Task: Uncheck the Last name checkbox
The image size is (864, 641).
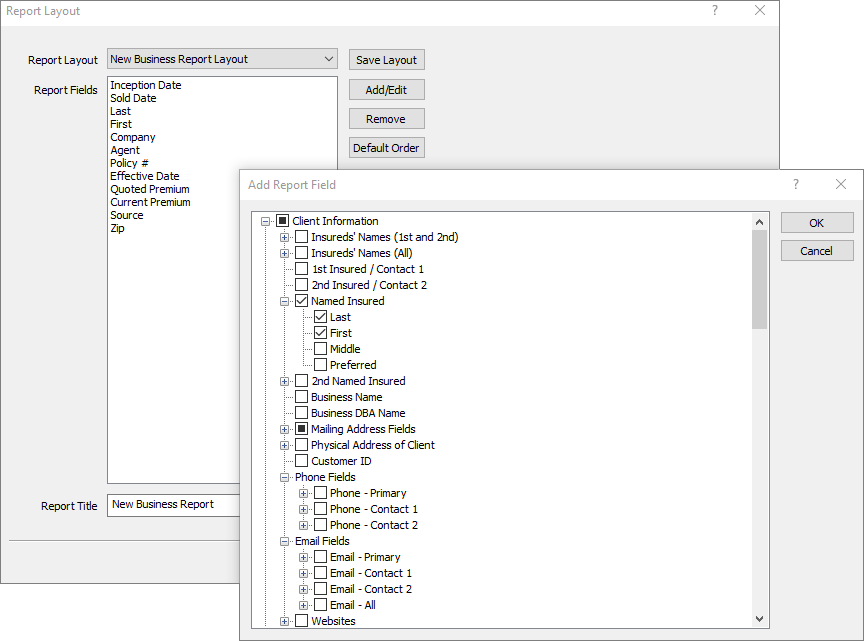Action: pyautogui.click(x=321, y=316)
